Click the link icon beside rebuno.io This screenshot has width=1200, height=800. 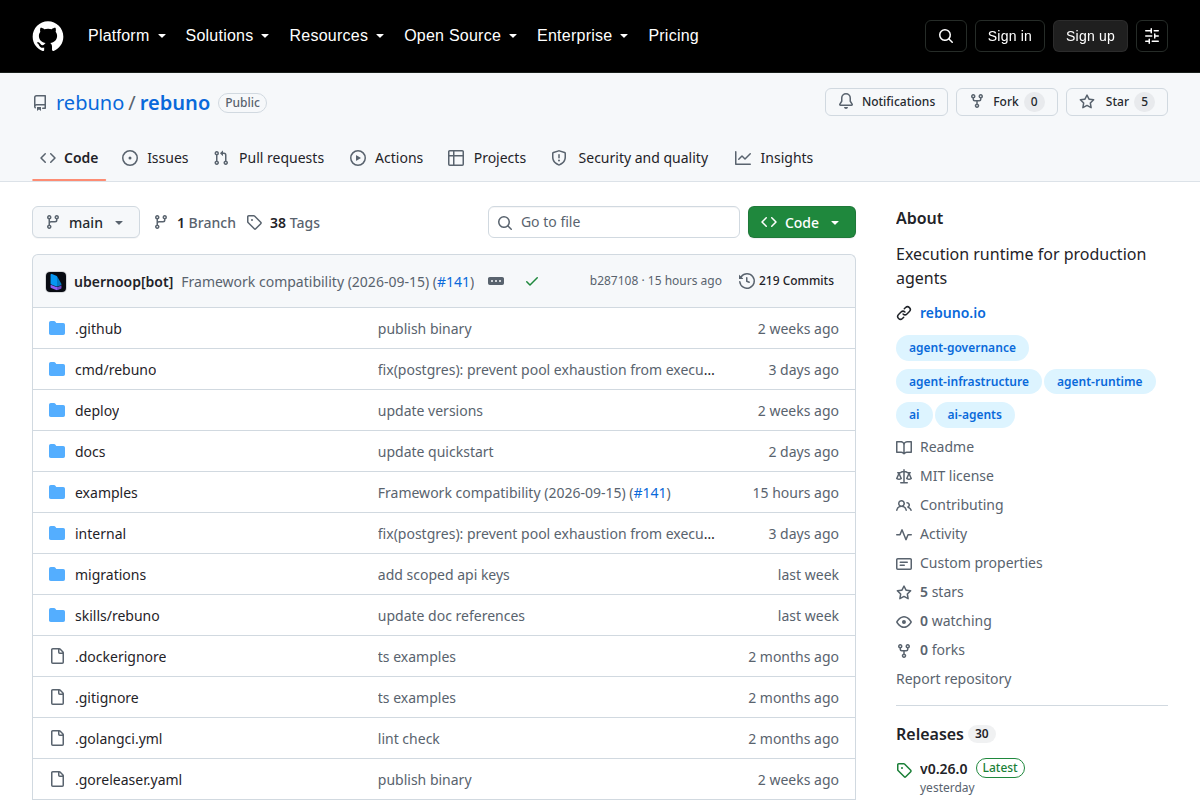[904, 313]
